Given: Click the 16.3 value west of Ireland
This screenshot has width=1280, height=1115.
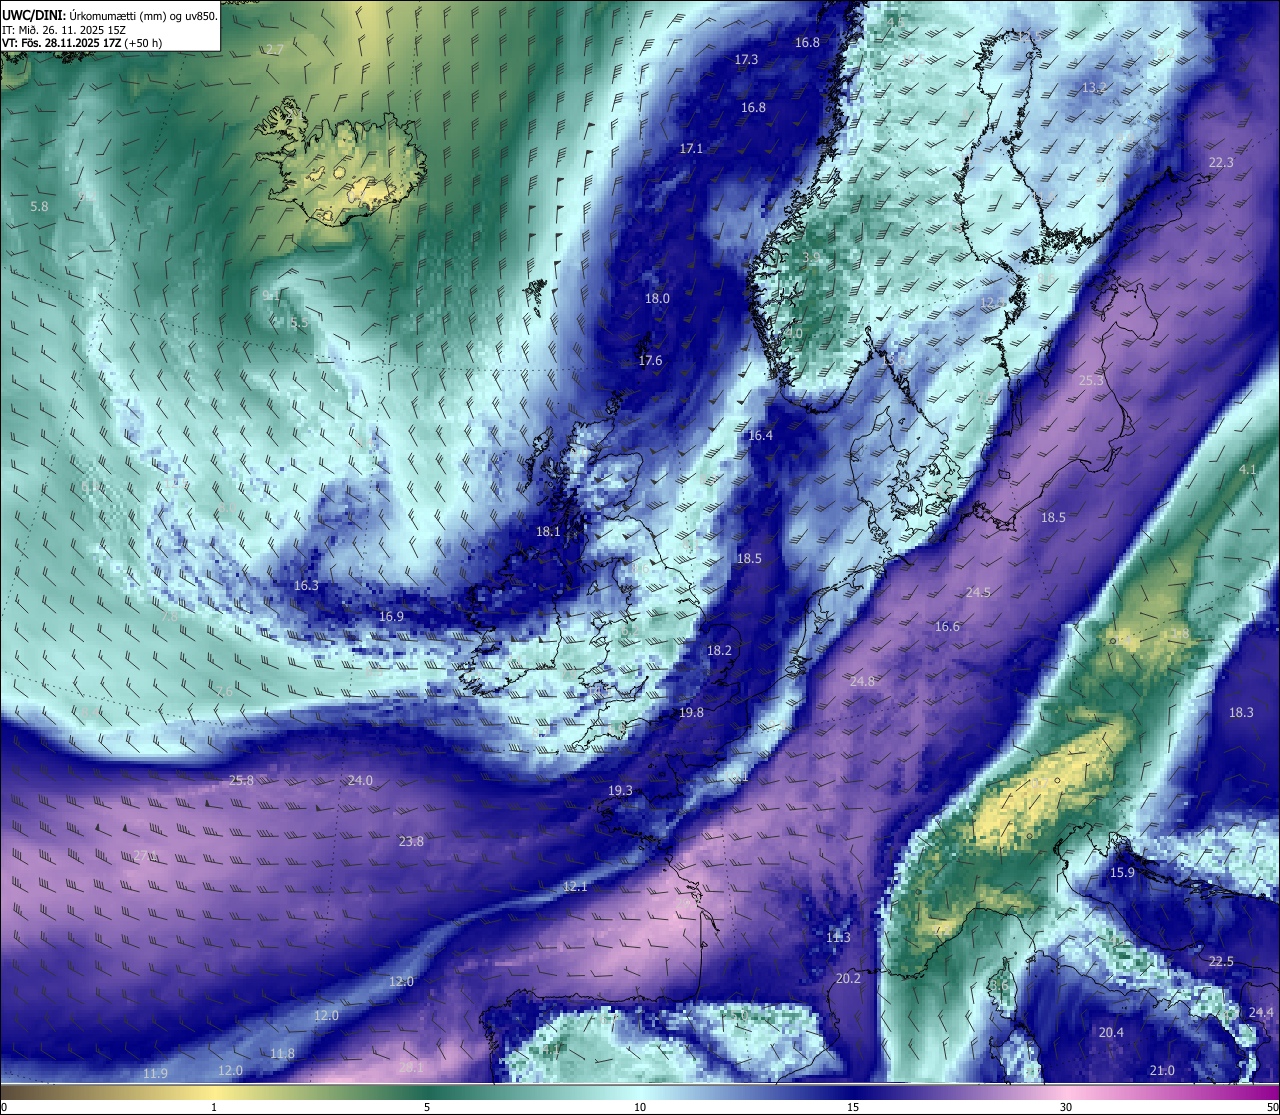Looking at the screenshot, I should click(x=306, y=586).
